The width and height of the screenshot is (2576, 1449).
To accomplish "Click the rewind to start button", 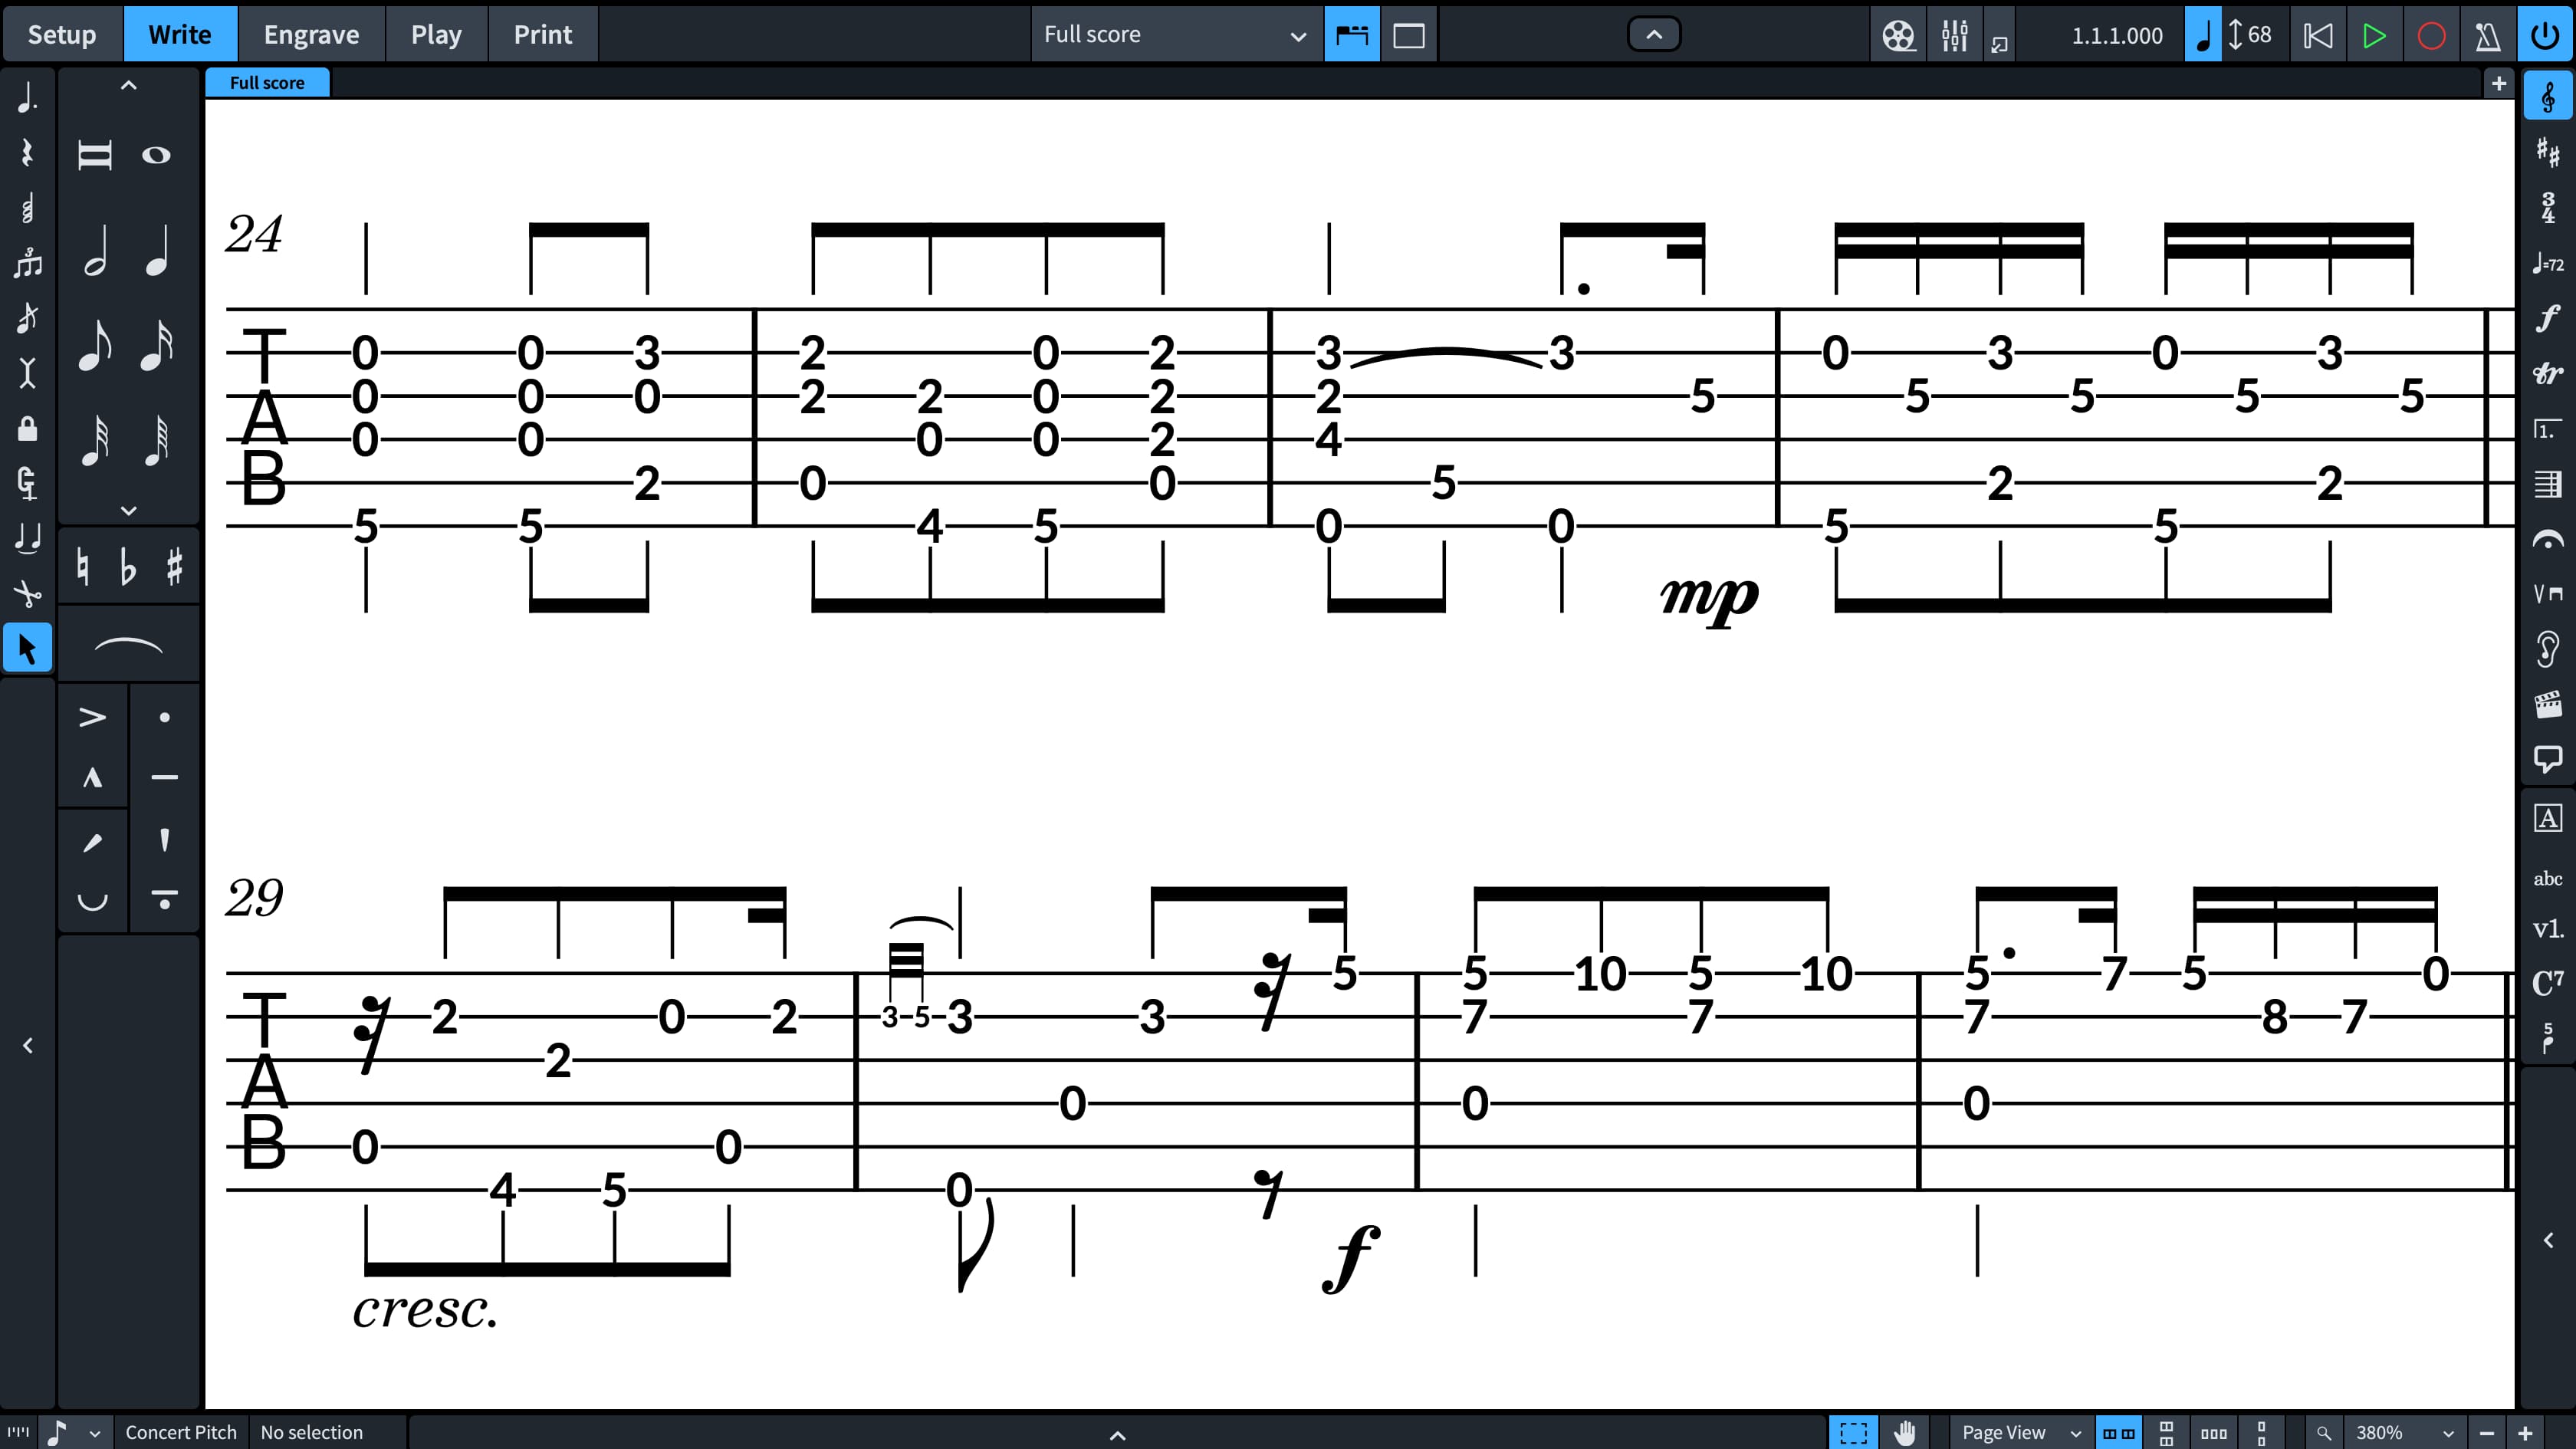I will [2319, 34].
